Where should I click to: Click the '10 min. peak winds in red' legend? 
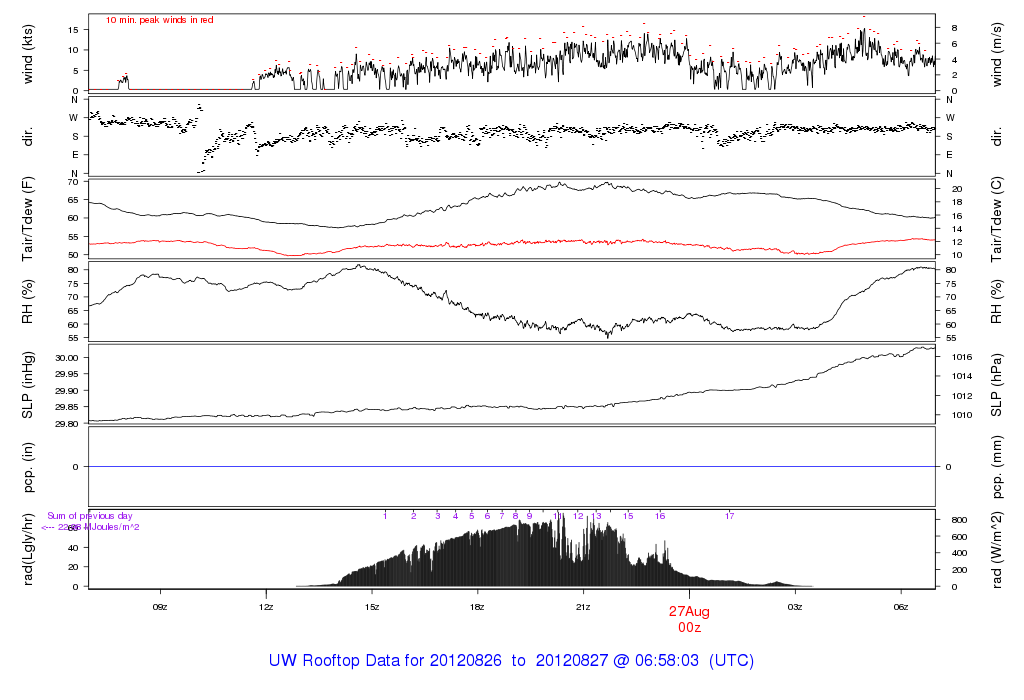(160, 20)
